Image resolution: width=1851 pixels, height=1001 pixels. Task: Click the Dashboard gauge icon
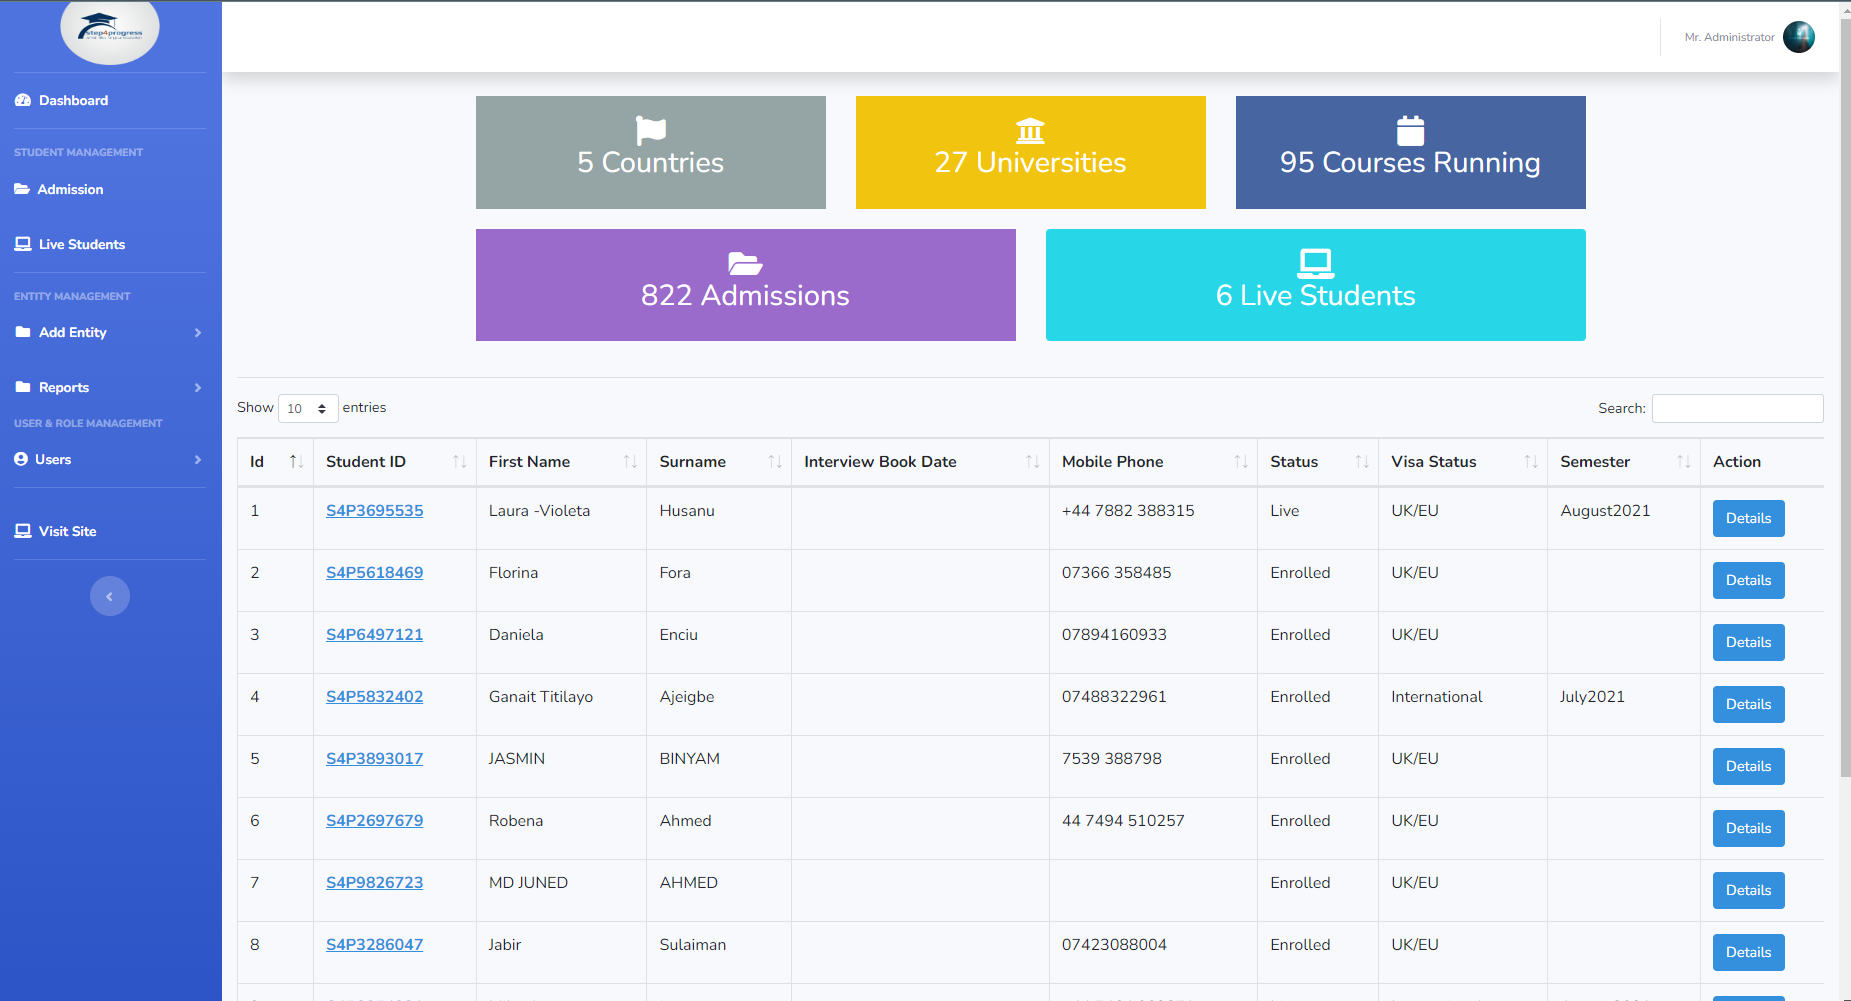click(23, 100)
